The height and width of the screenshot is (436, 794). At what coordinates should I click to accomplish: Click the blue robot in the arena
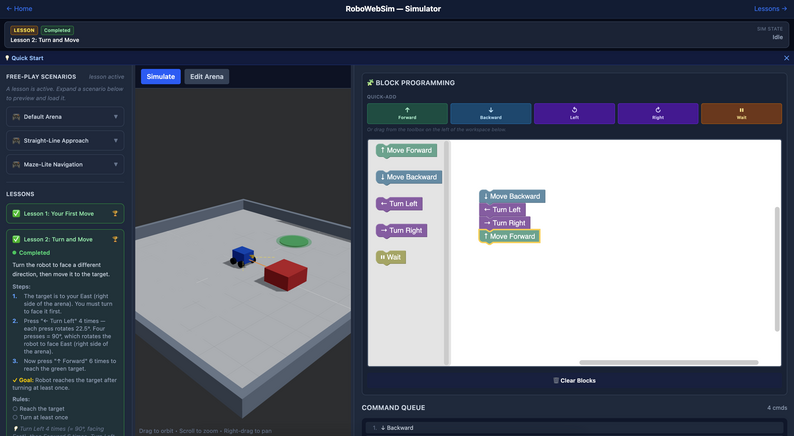(243, 256)
